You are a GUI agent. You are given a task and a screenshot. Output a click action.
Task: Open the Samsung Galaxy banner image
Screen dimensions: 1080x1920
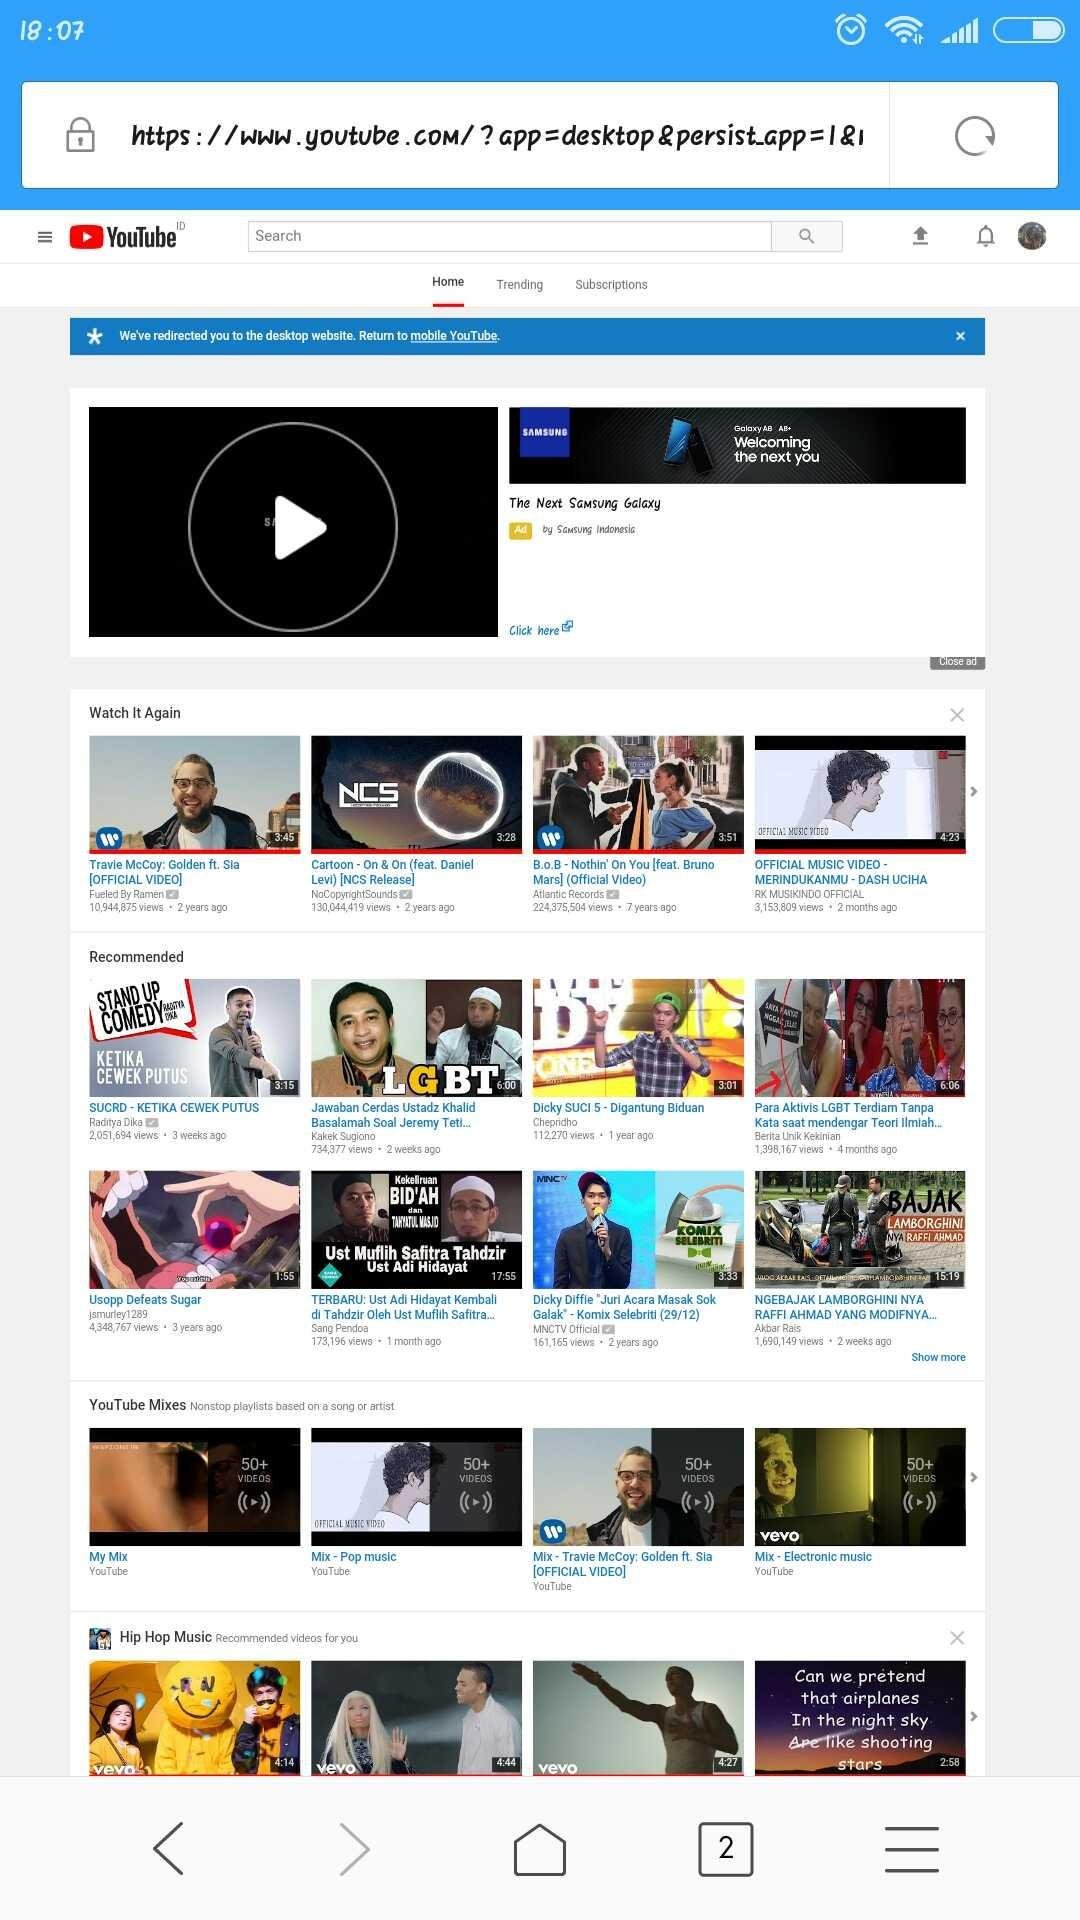click(737, 445)
